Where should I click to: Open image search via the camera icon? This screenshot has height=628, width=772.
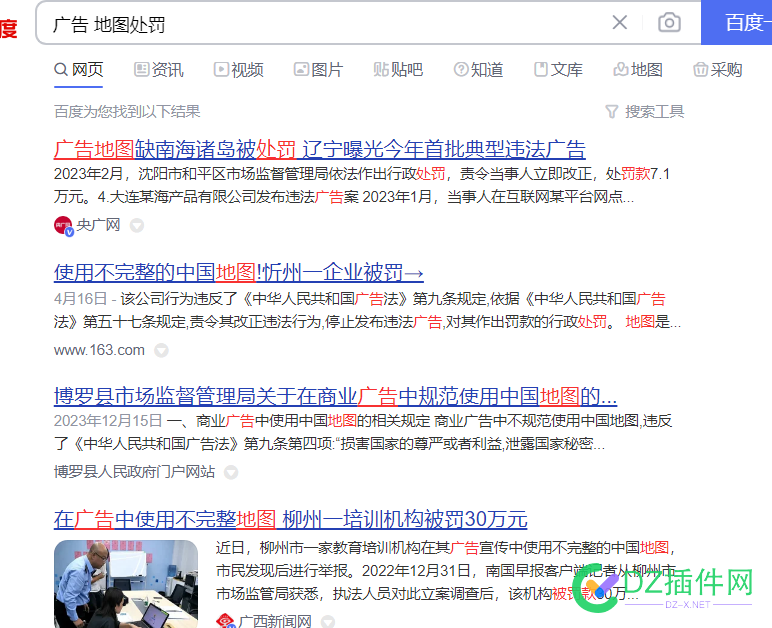669,22
